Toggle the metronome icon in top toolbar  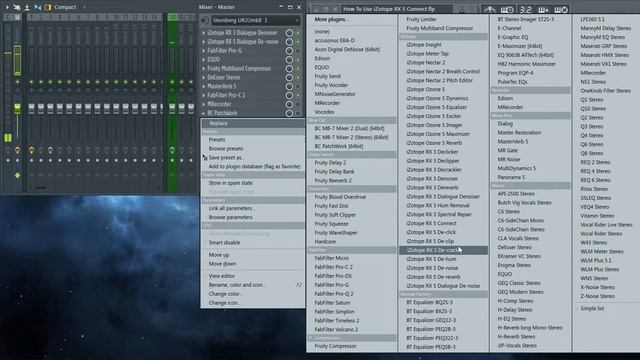point(489,9)
